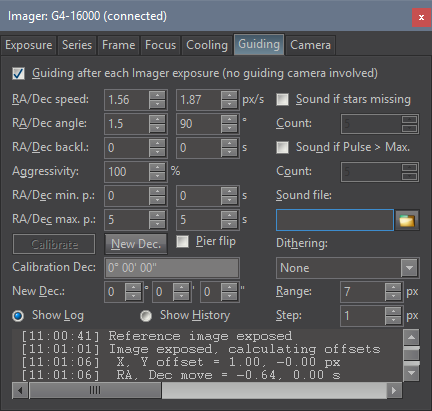Viewport: 432px width, 411px height.
Task: Decrease Dec backlash with down arrow
Action: (x=229, y=152)
